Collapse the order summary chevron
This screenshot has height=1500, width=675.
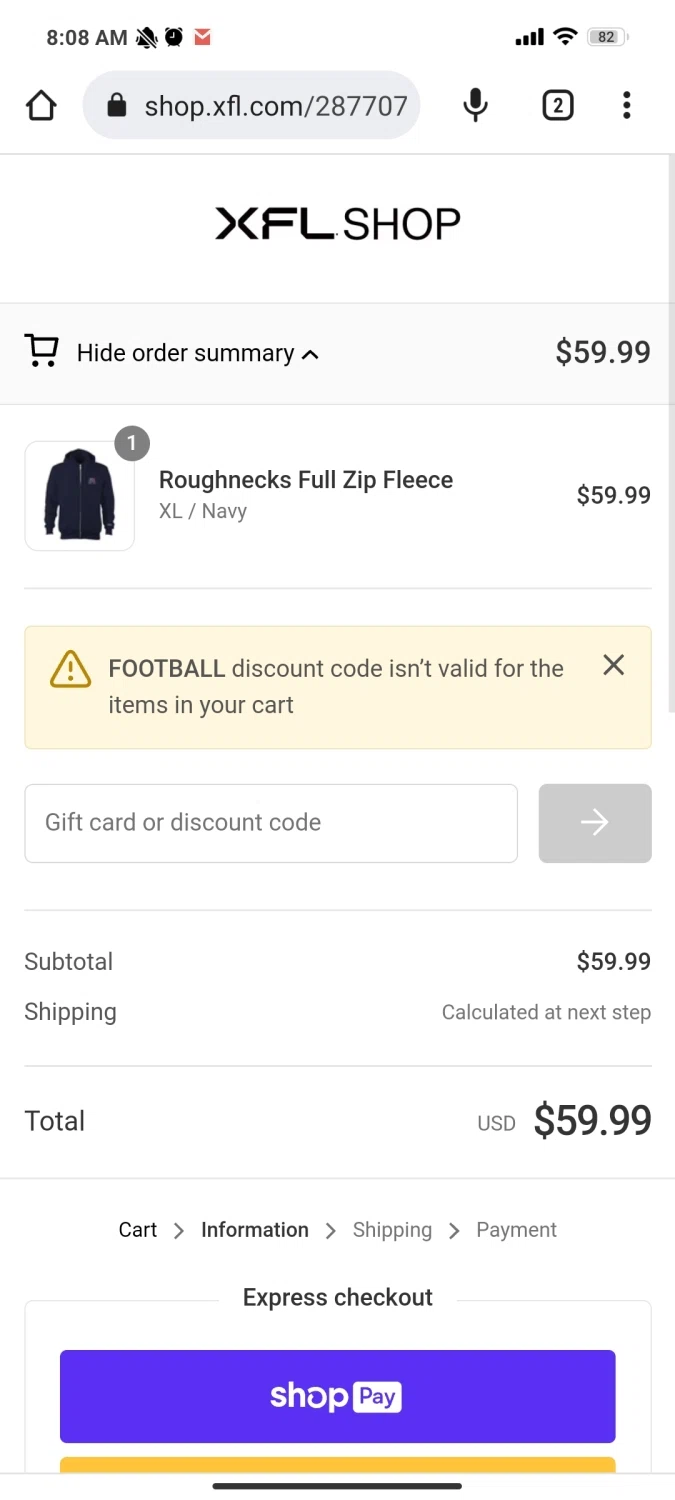tap(310, 354)
